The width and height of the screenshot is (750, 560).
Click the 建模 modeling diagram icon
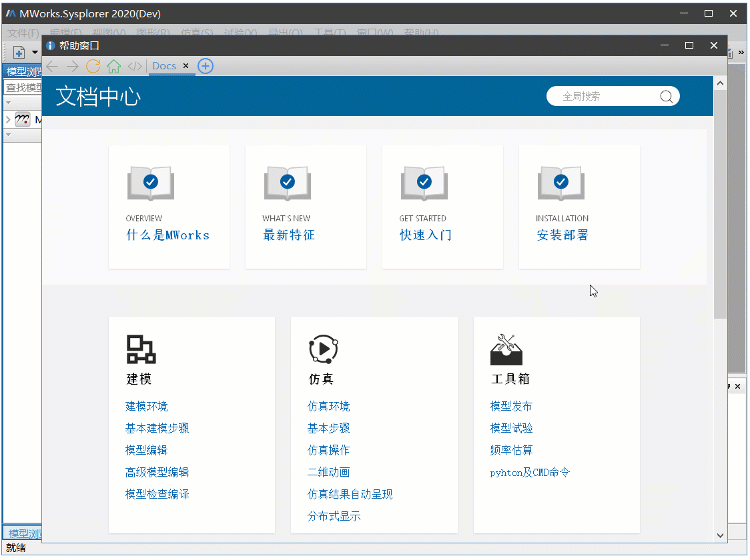pyautogui.click(x=141, y=349)
